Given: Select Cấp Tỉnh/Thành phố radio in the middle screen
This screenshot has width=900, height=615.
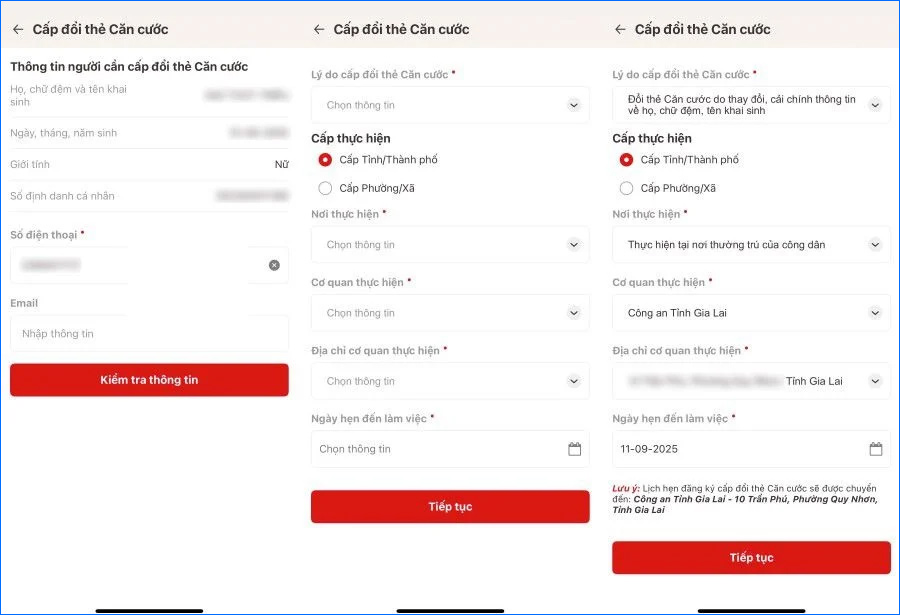Looking at the screenshot, I should point(325,160).
